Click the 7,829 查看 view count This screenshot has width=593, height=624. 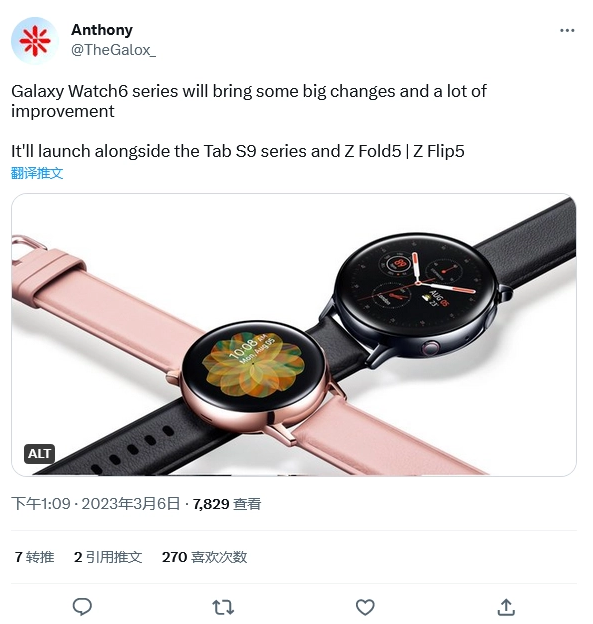point(227,504)
